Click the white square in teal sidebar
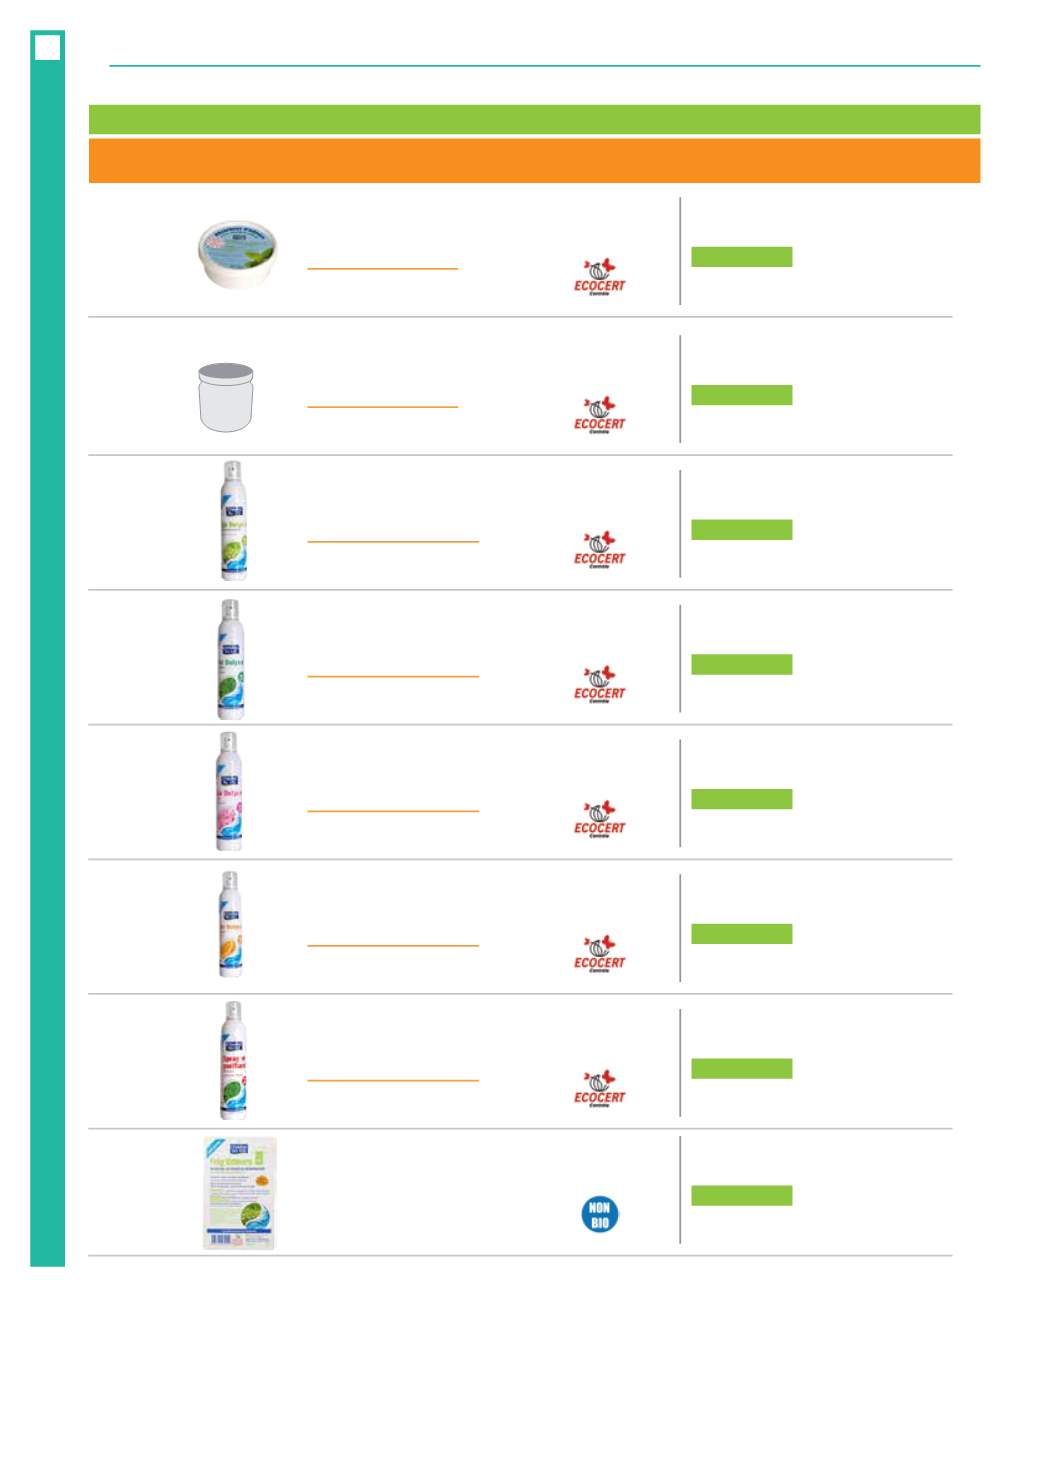This screenshot has height=1471, width=1040. (x=47, y=47)
